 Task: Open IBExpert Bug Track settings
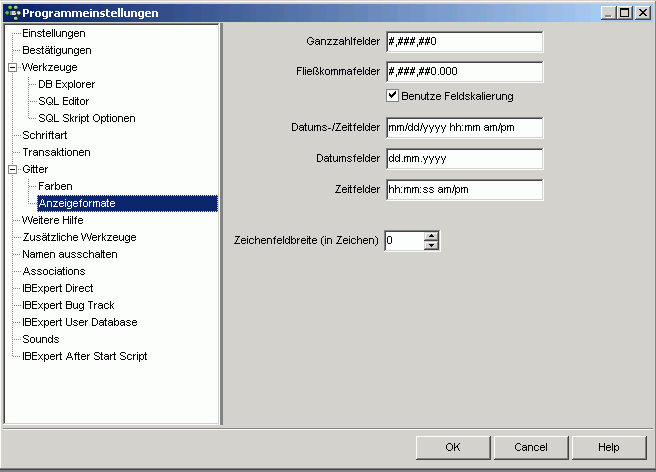(x=68, y=305)
